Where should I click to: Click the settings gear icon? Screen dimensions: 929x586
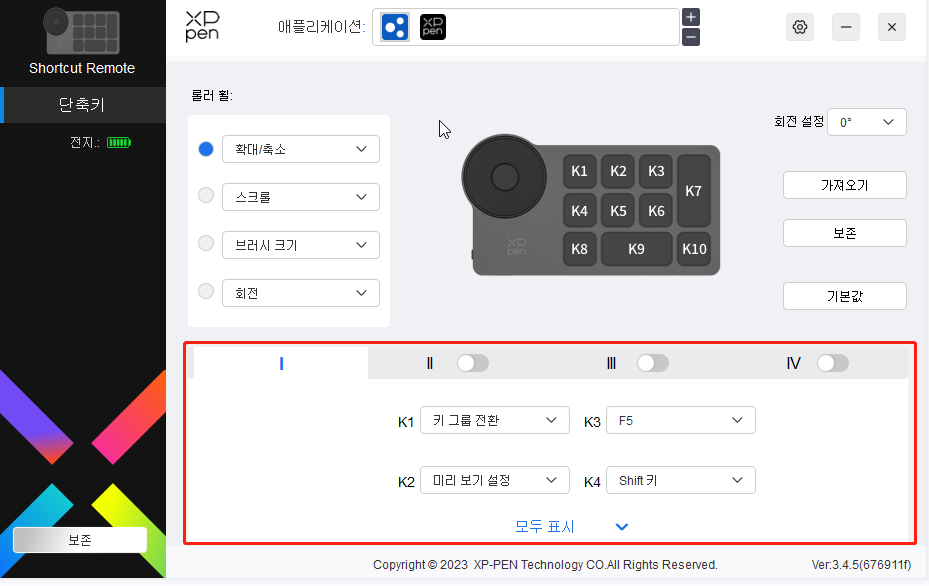pos(800,27)
